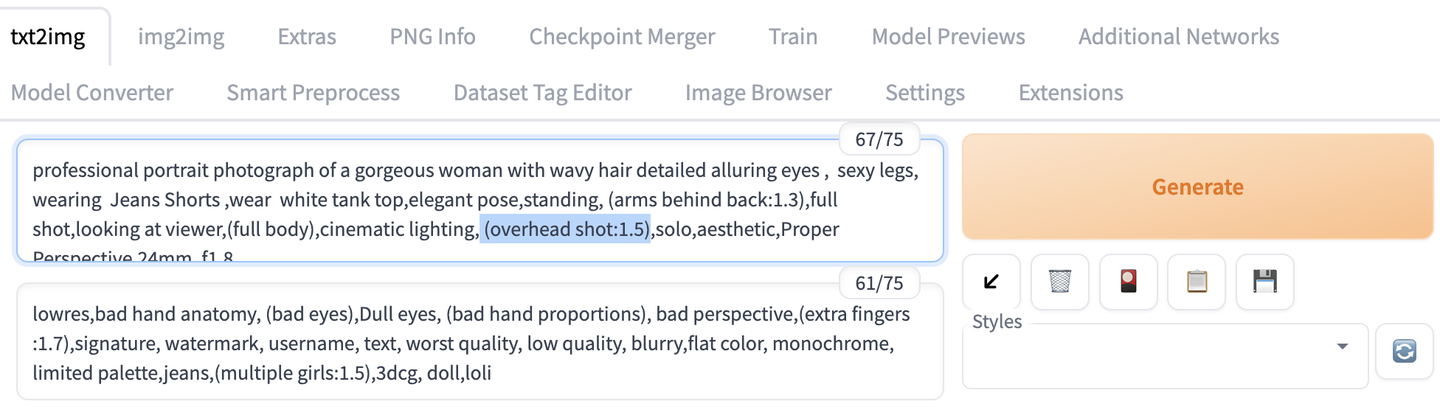The image size is (1440, 407).
Task: Click inside the positive prompt text box
Action: (x=480, y=200)
